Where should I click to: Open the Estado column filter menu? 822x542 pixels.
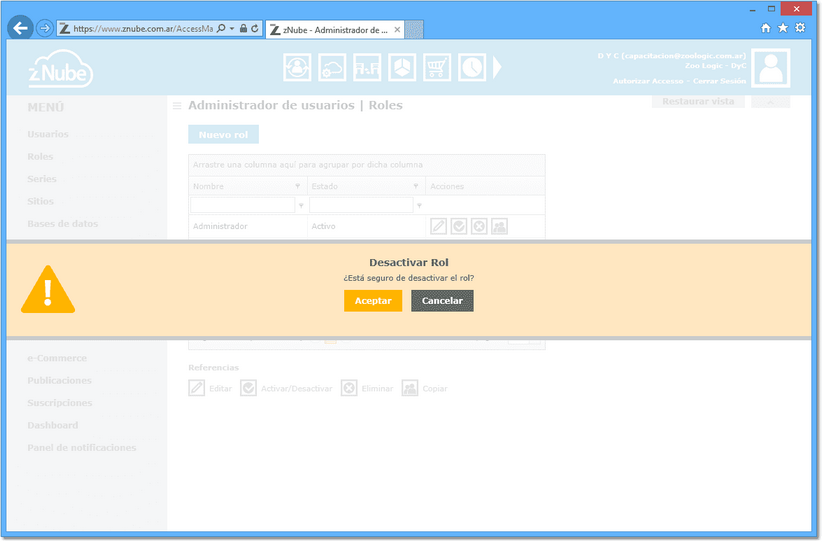click(416, 186)
